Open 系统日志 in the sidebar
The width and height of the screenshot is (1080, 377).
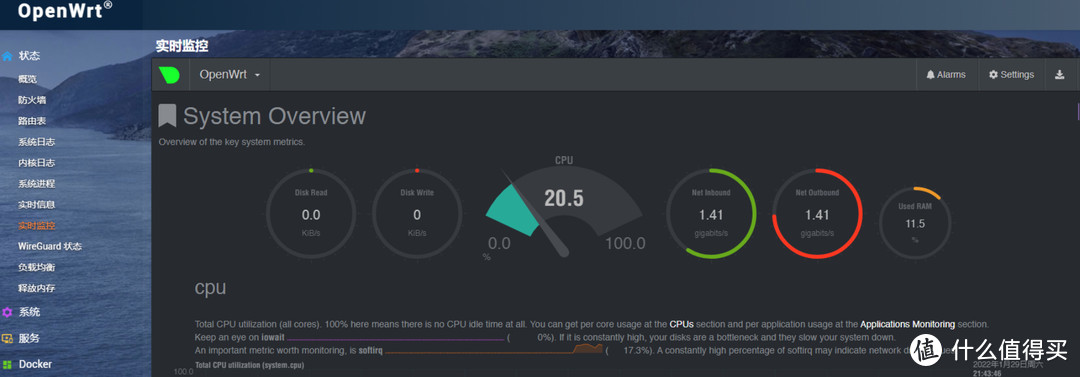click(37, 142)
